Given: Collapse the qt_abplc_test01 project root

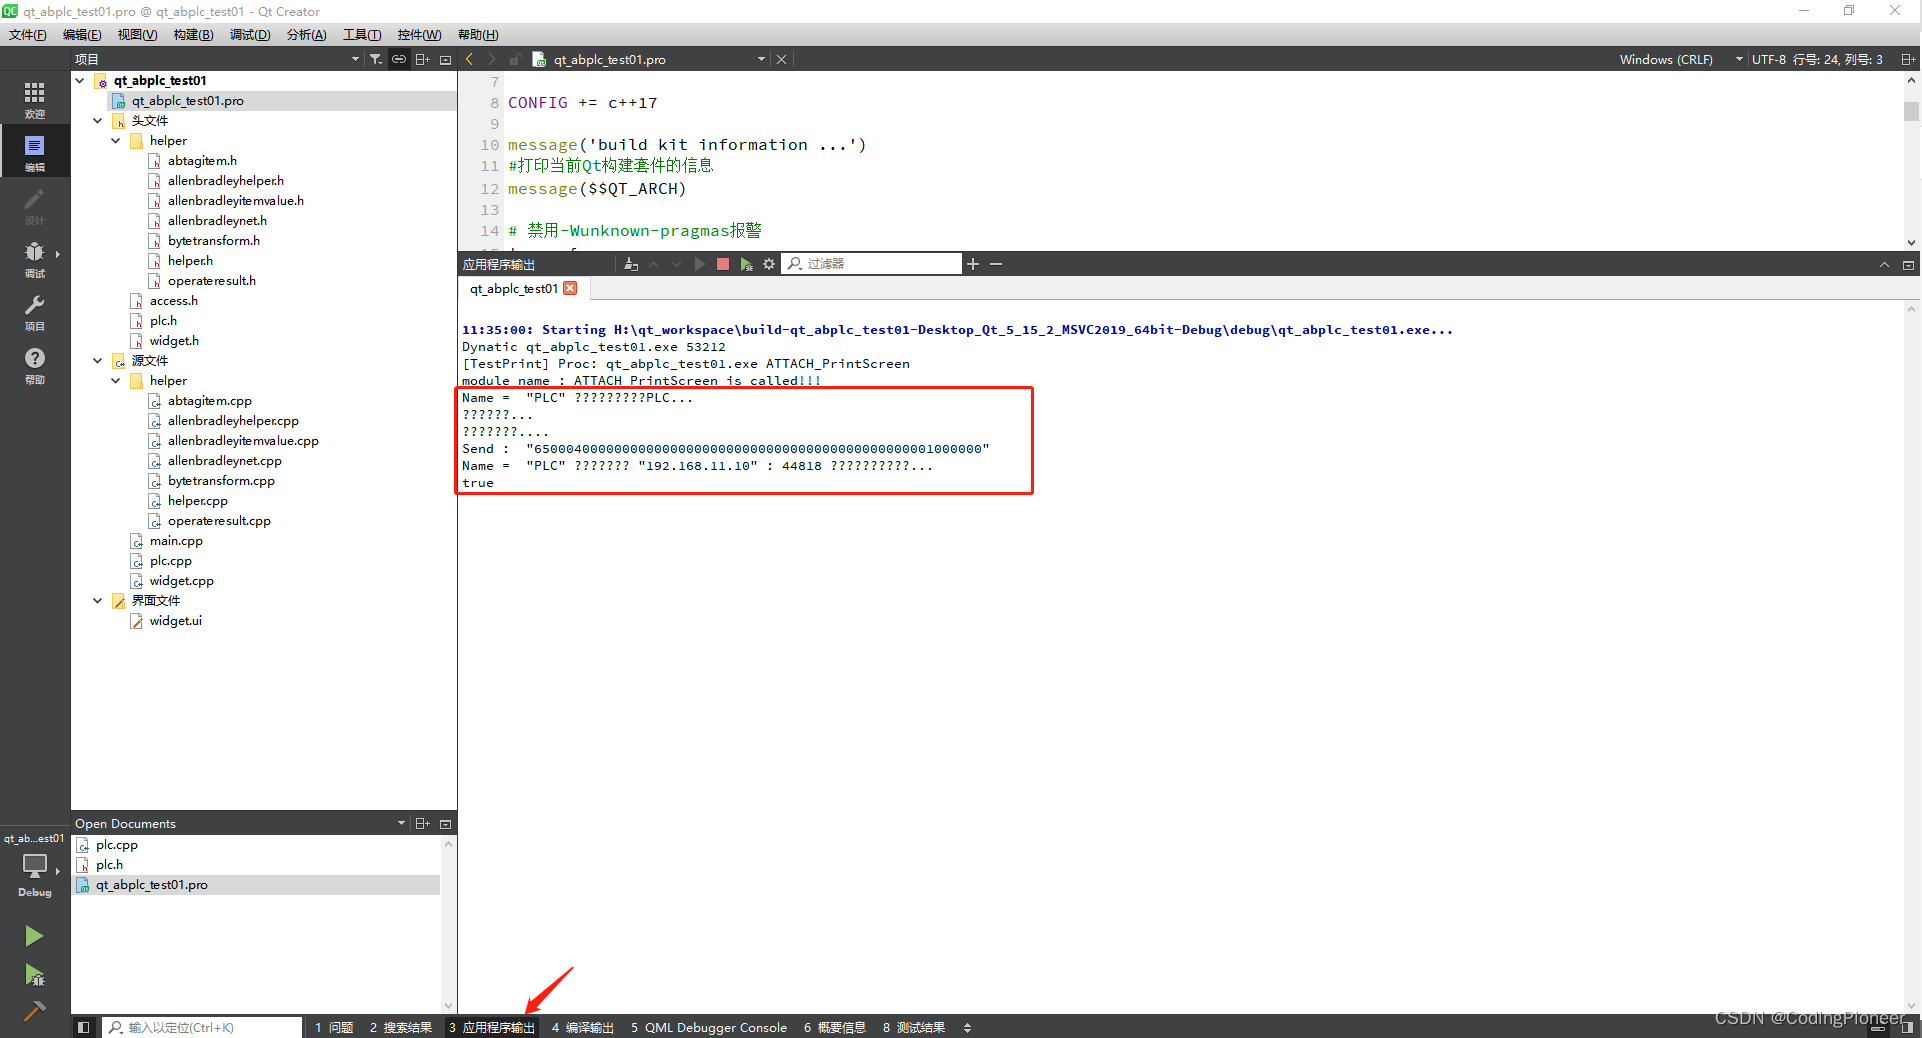Looking at the screenshot, I should (x=80, y=80).
